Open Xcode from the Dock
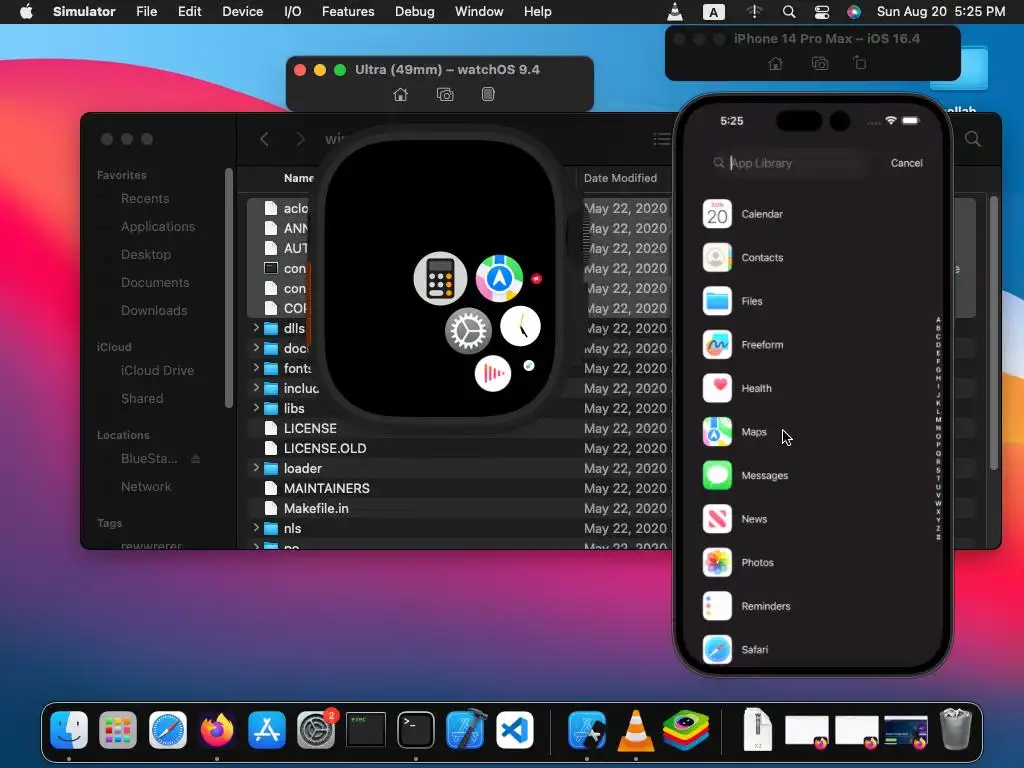1024x768 pixels. 466,729
